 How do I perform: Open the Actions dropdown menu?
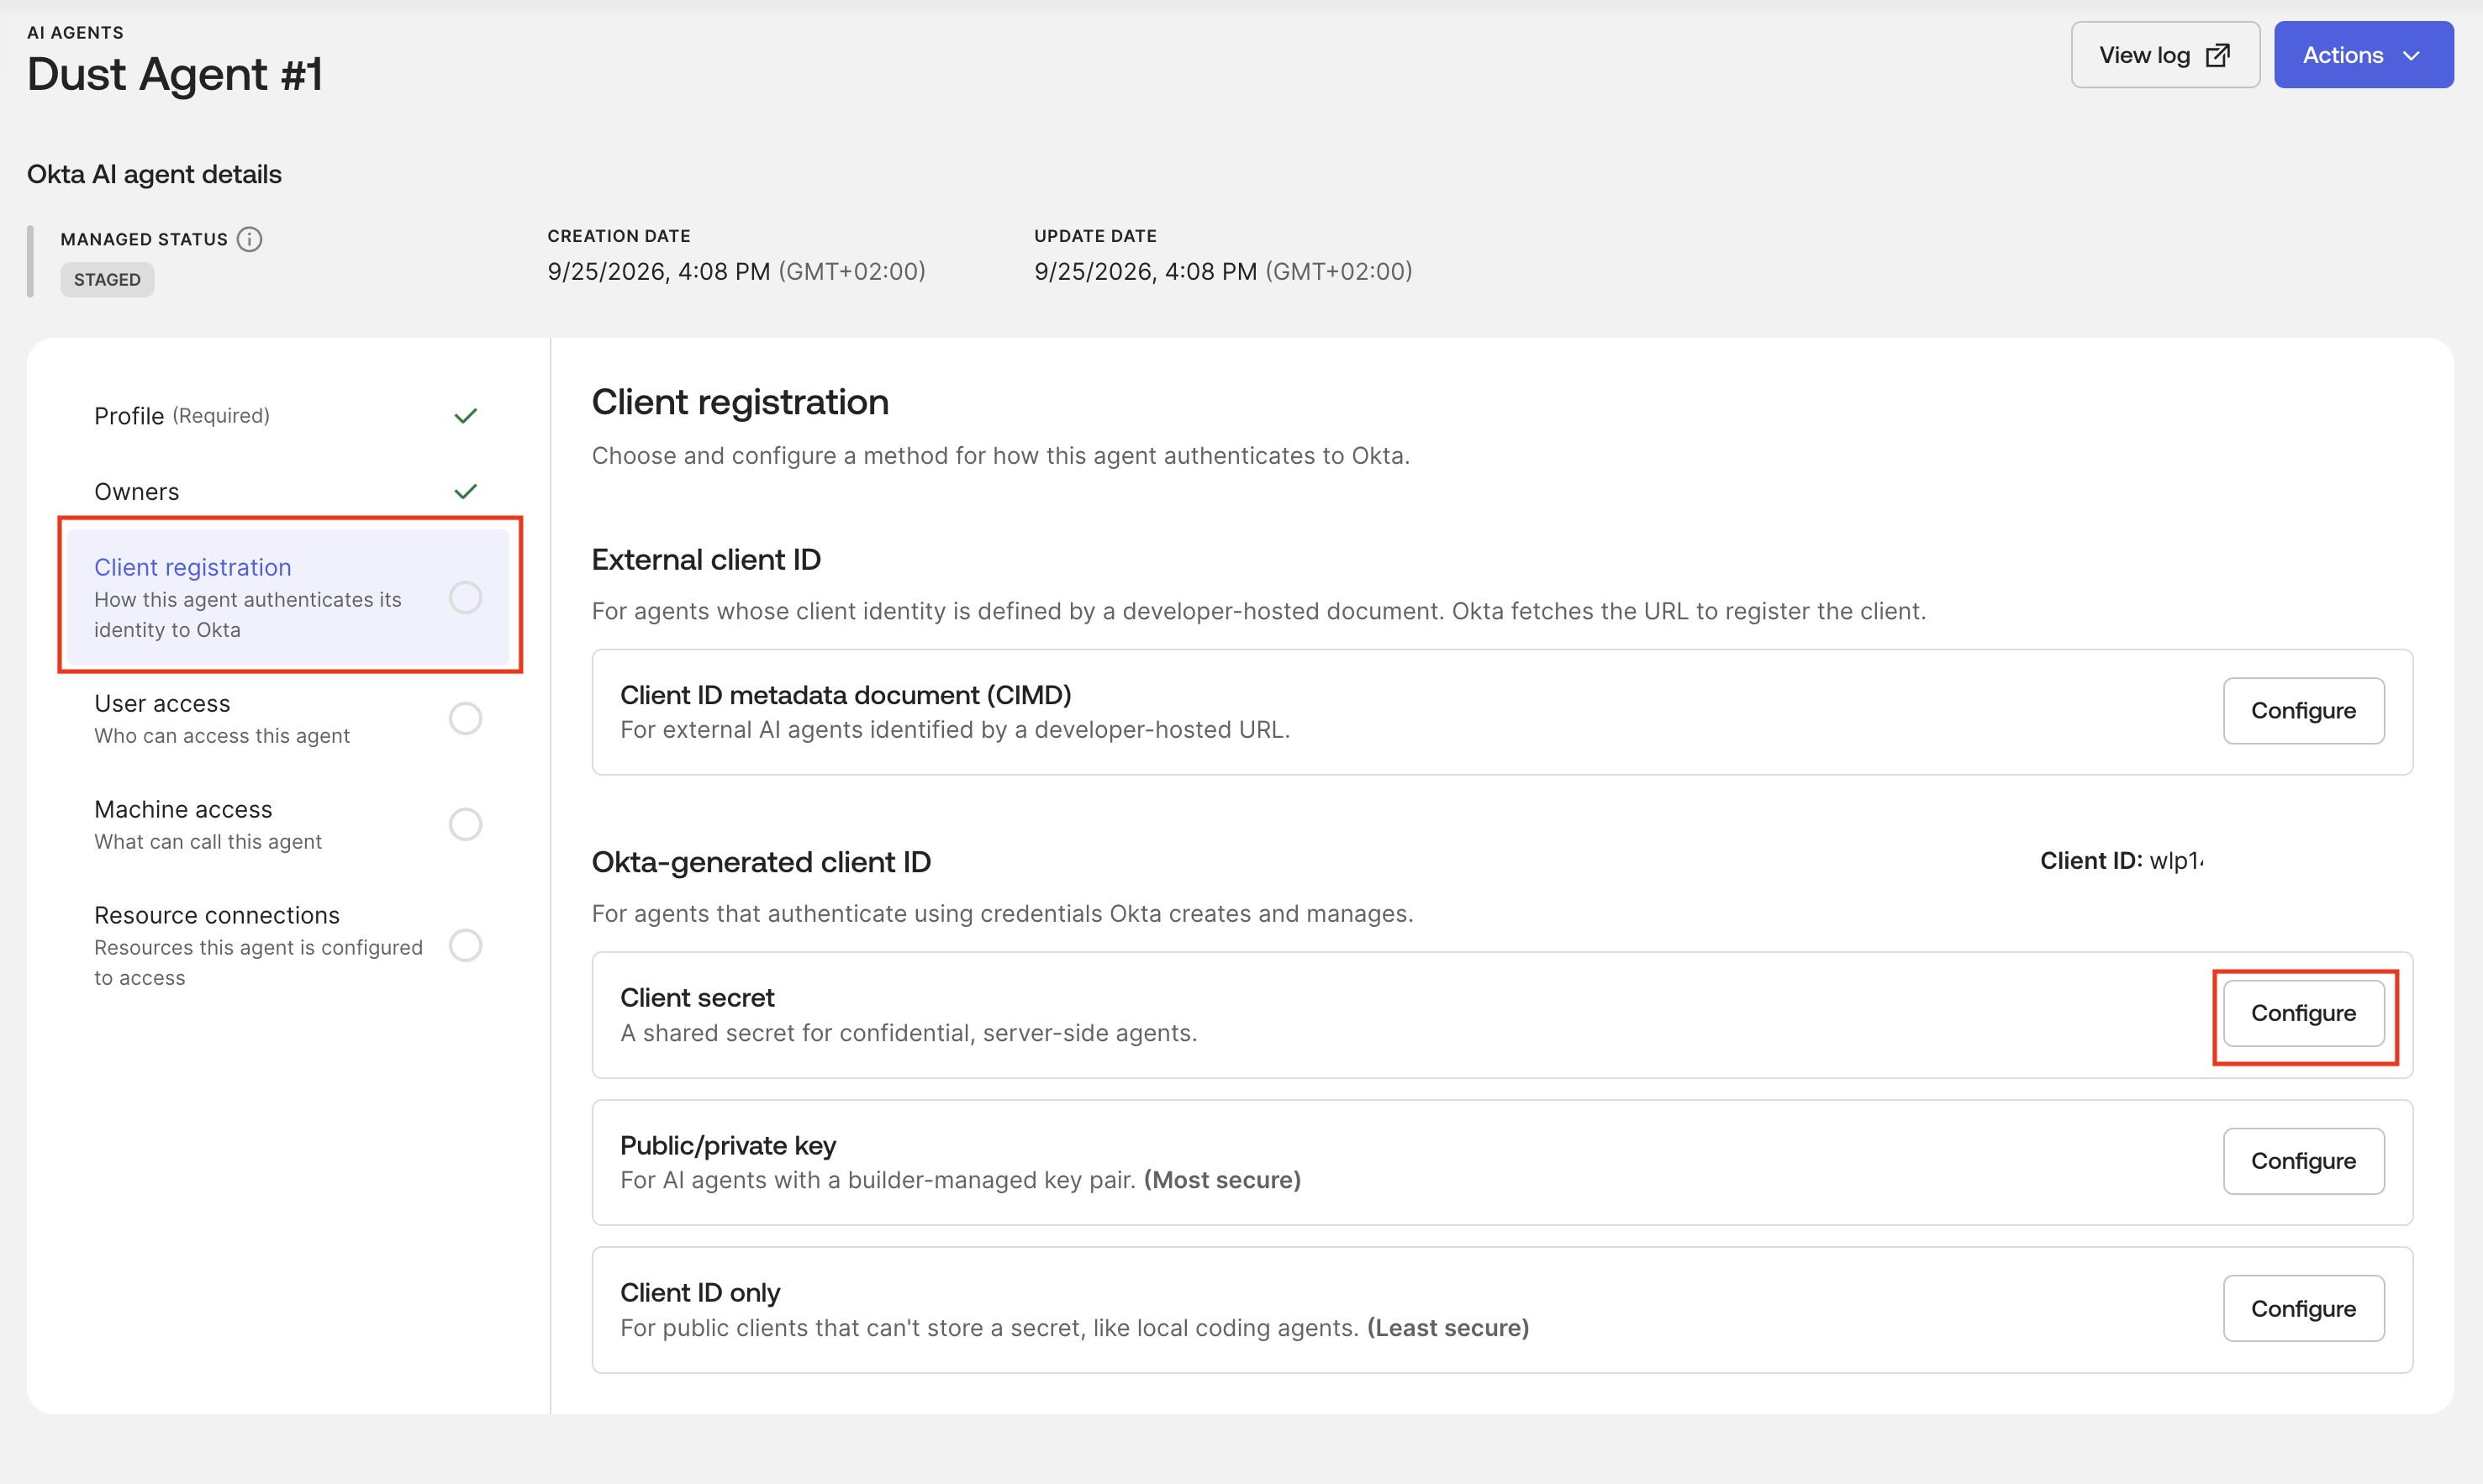2363,55
